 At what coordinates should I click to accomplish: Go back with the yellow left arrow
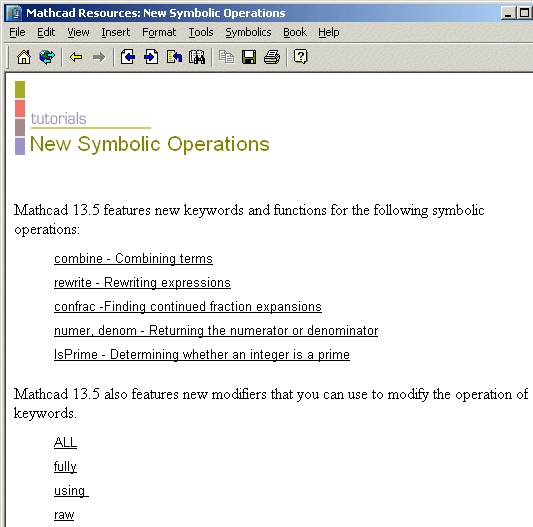pyautogui.click(x=76, y=57)
